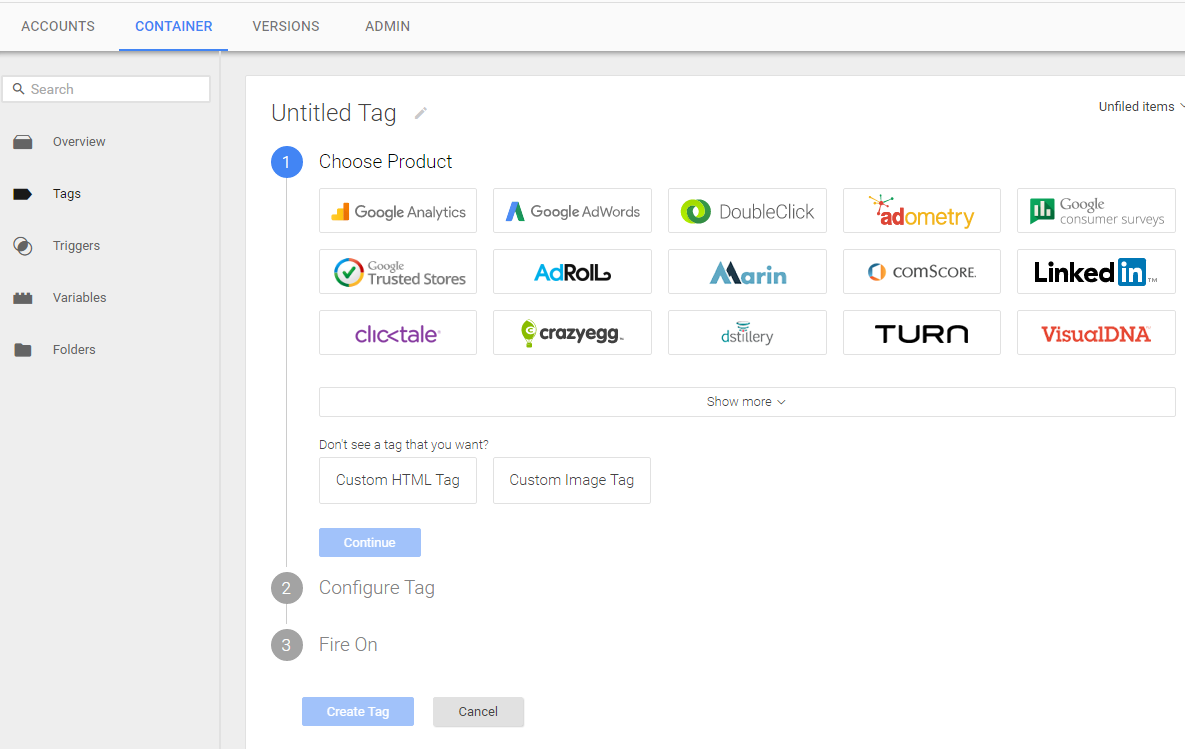The image size is (1185, 749).
Task: Select the AdRoll product tile
Action: click(x=572, y=271)
